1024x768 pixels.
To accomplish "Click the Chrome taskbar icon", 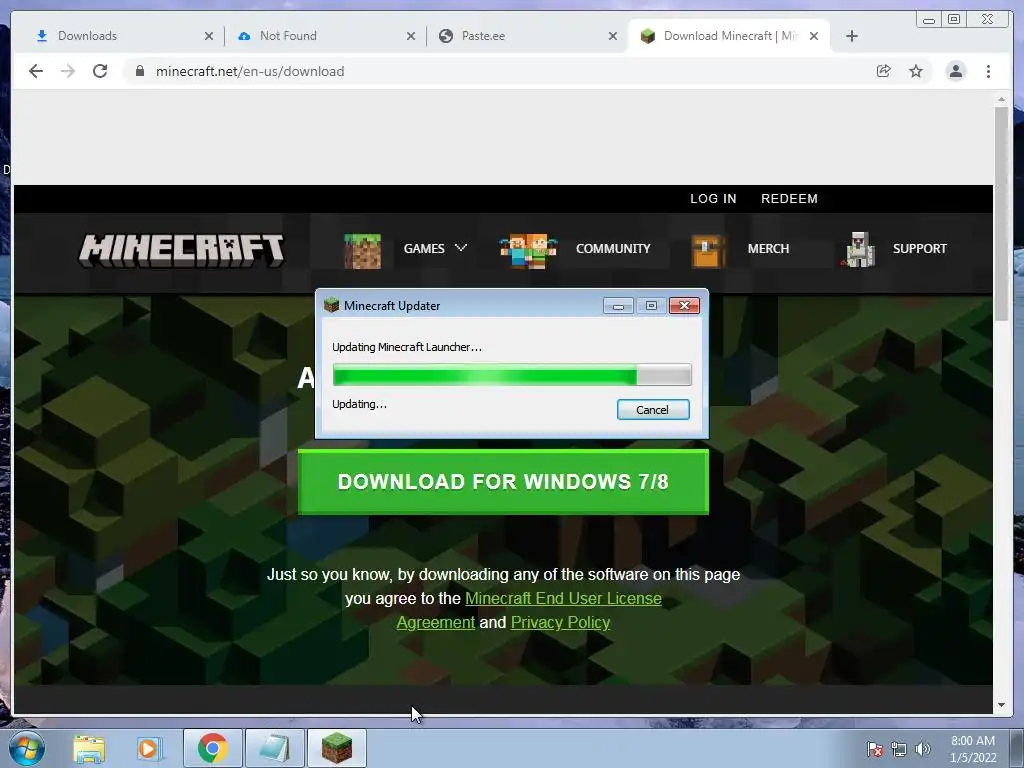I will 213,748.
